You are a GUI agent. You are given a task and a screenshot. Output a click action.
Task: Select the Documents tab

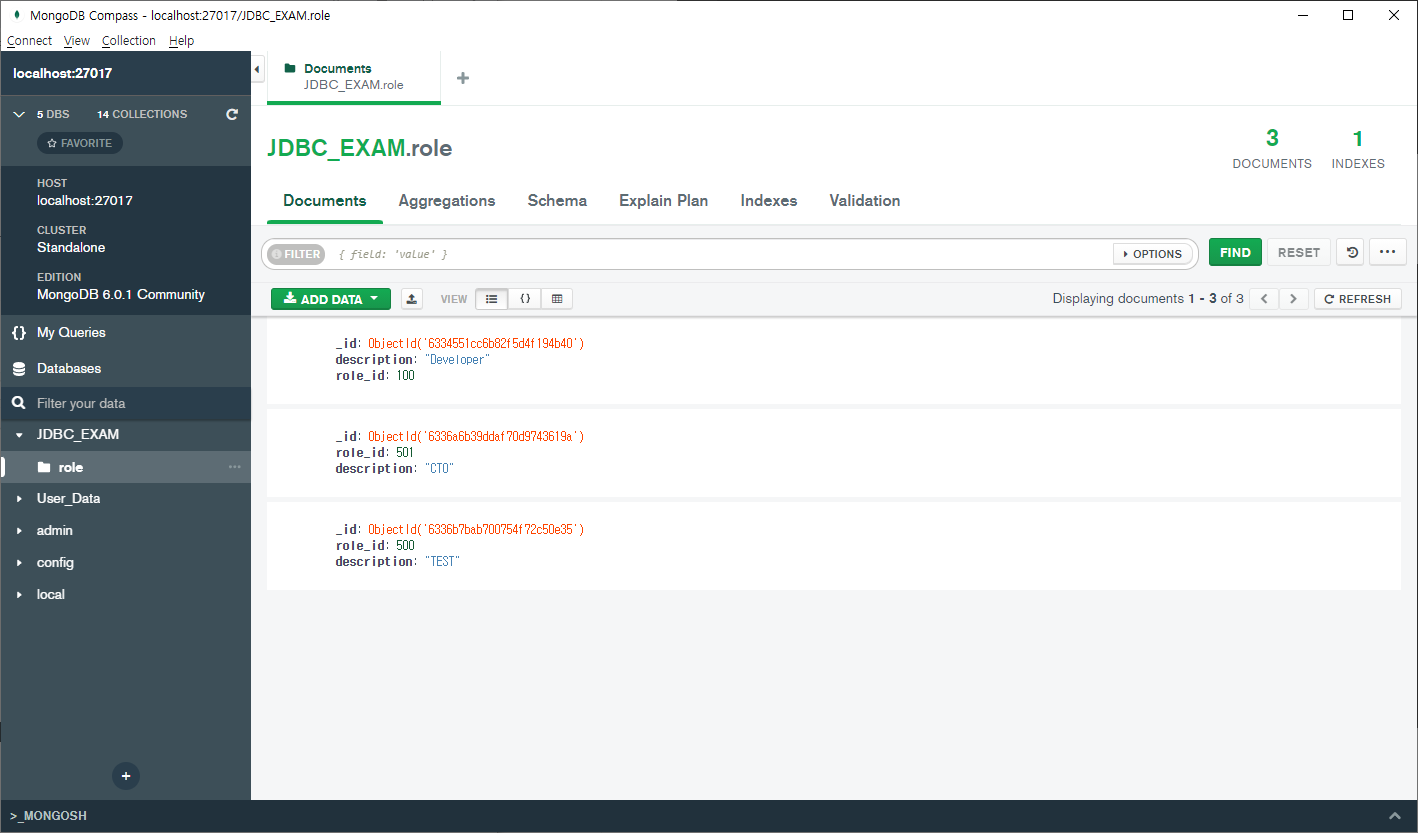coord(325,201)
